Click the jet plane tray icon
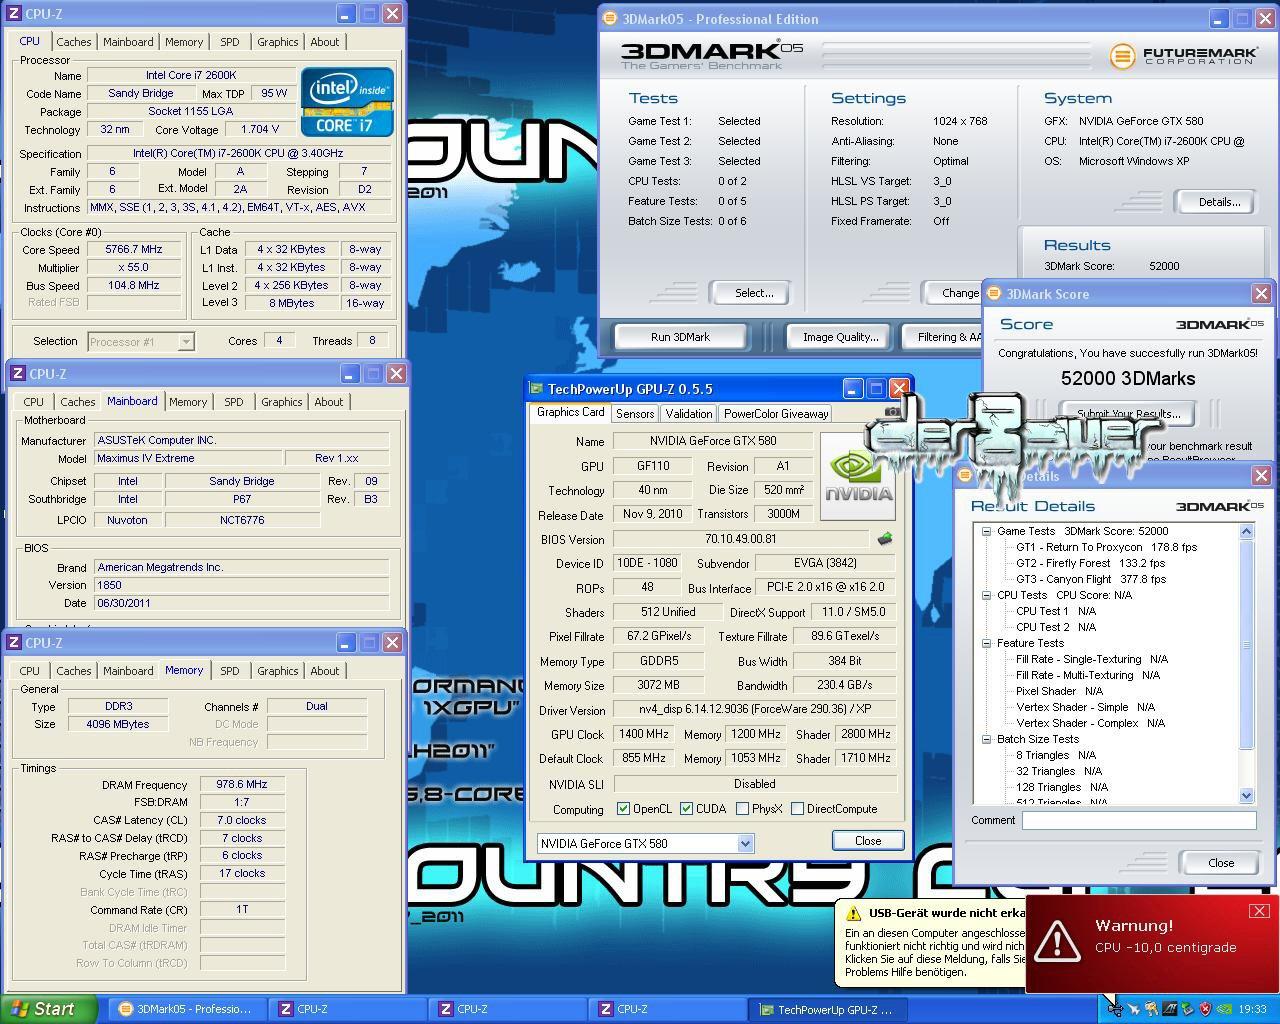The height and width of the screenshot is (1024, 1280). 1133,1009
